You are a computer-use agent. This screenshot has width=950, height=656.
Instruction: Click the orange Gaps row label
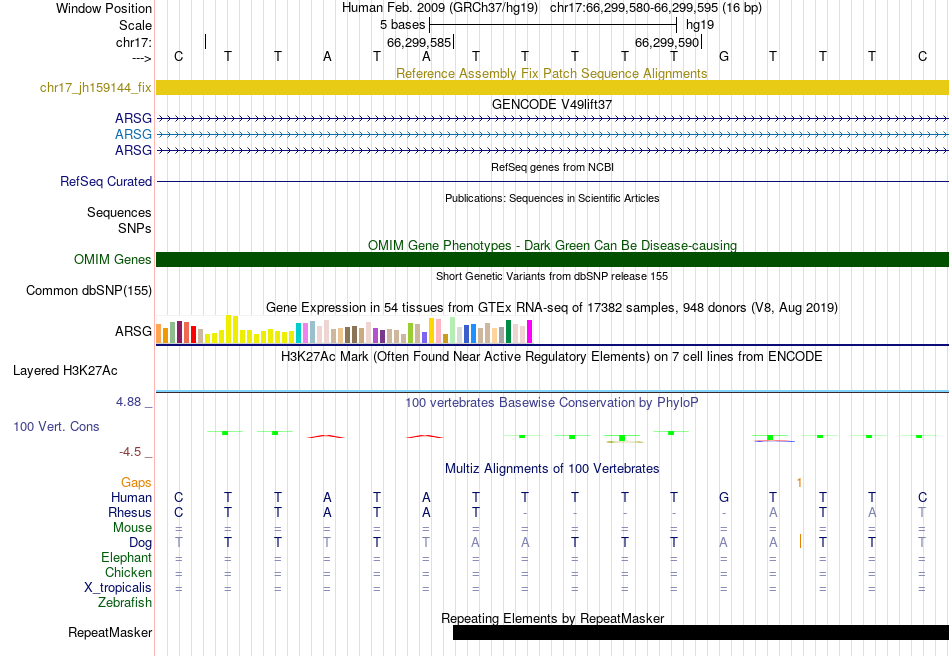(x=136, y=483)
